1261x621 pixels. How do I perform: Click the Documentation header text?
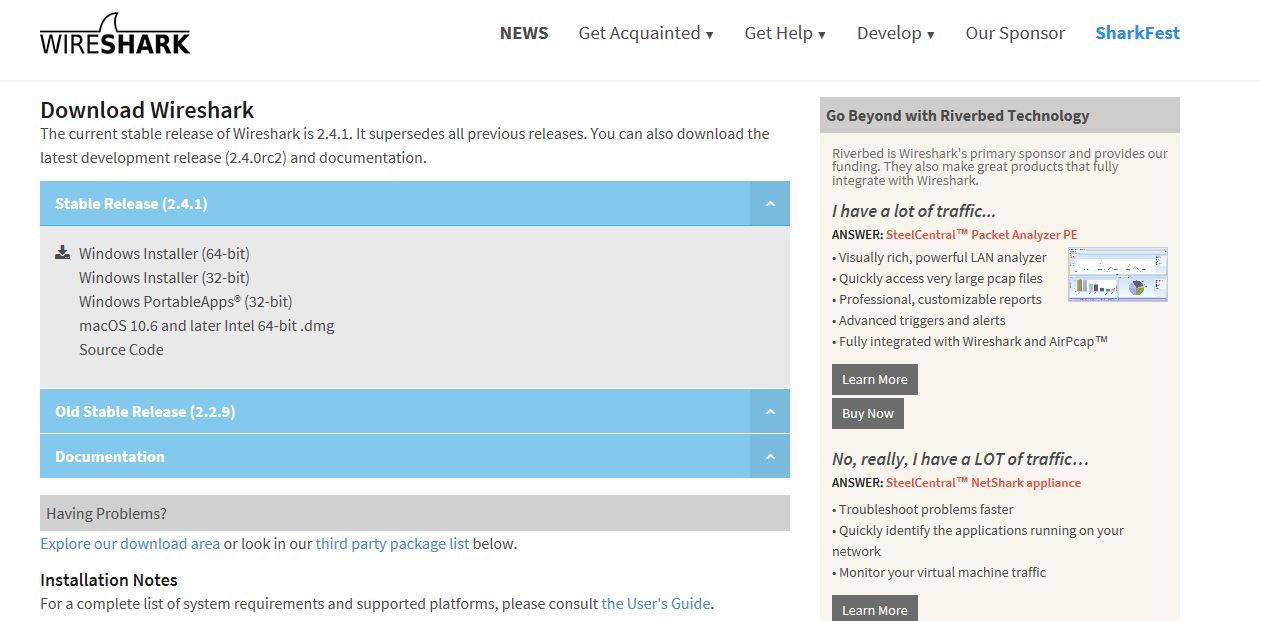pyautogui.click(x=110, y=457)
